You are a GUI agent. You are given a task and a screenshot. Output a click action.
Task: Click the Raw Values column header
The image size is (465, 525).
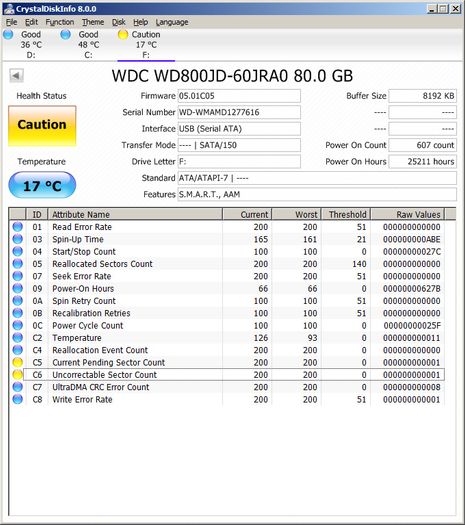point(408,214)
